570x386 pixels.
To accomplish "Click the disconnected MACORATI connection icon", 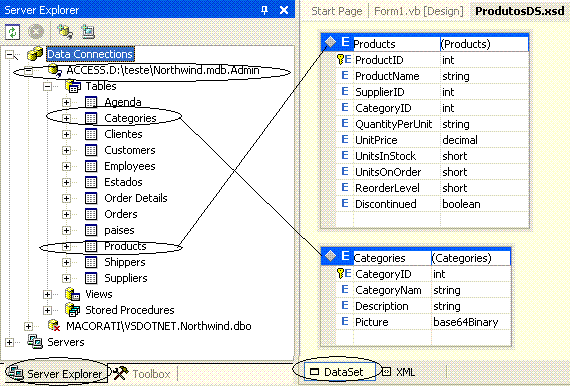I will point(54,326).
